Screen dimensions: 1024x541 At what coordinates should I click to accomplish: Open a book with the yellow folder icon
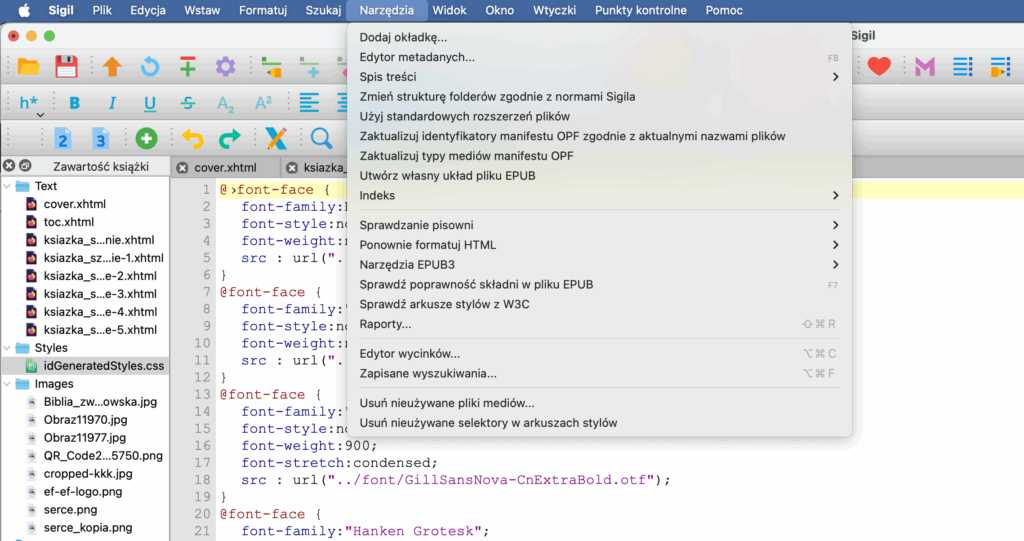coord(28,67)
